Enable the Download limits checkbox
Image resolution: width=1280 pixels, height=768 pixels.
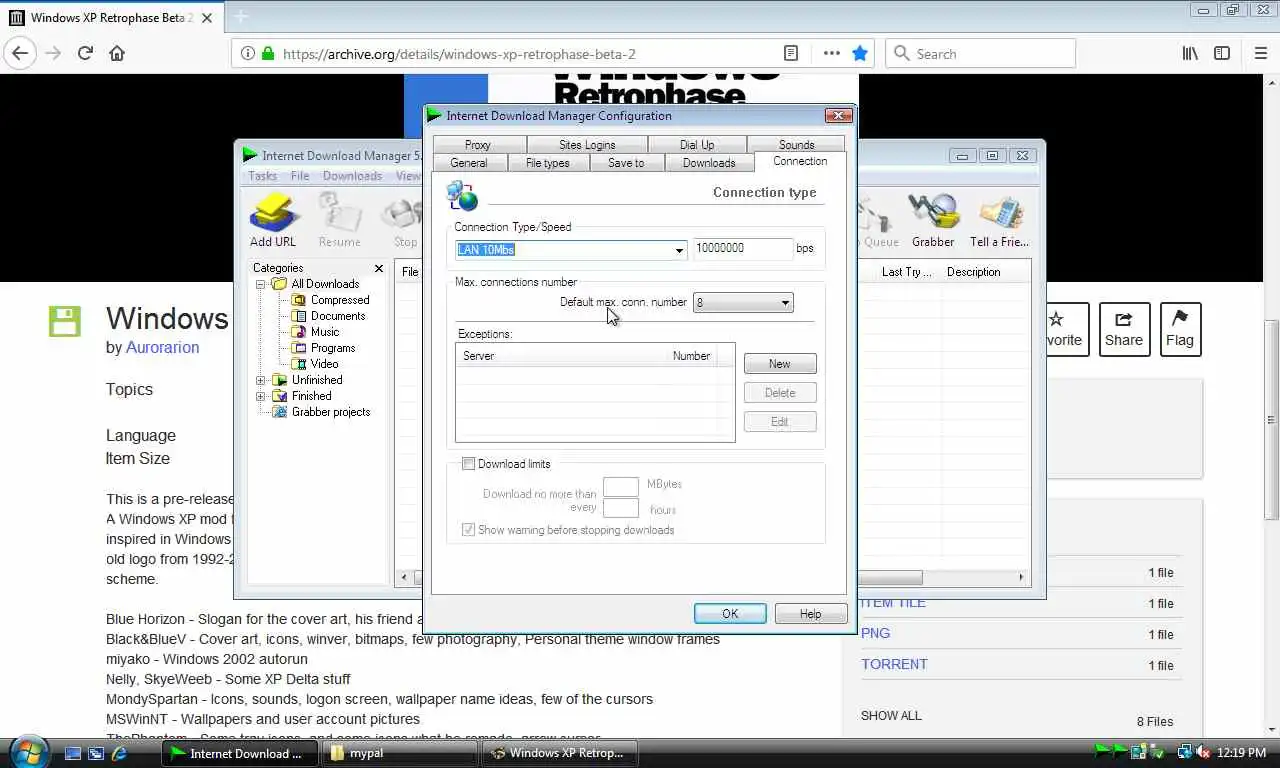[x=468, y=464]
